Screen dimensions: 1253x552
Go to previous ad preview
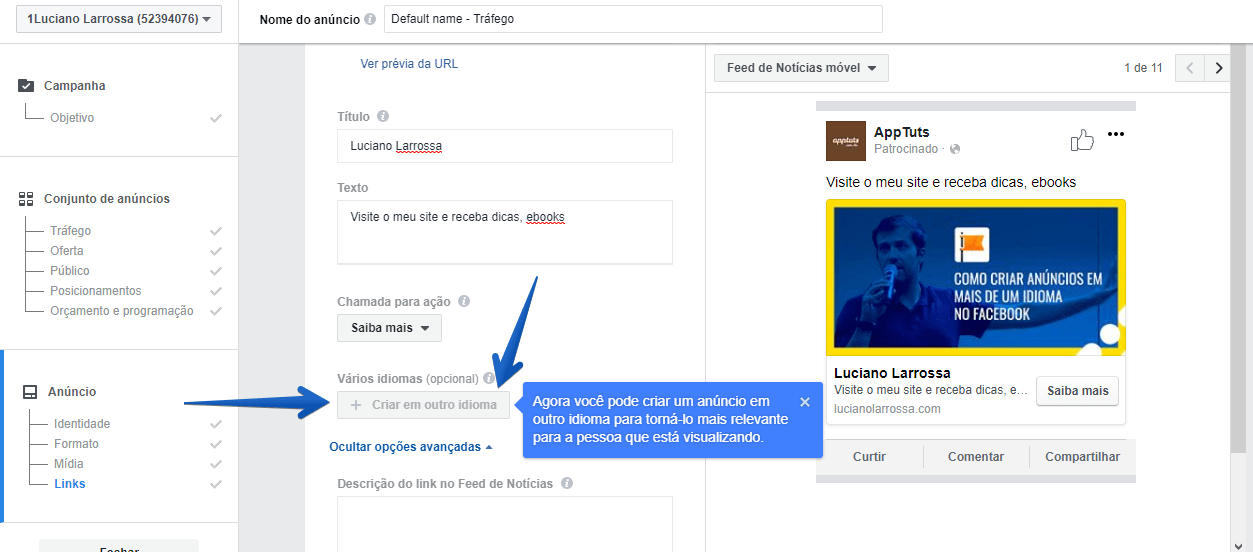(x=1190, y=68)
